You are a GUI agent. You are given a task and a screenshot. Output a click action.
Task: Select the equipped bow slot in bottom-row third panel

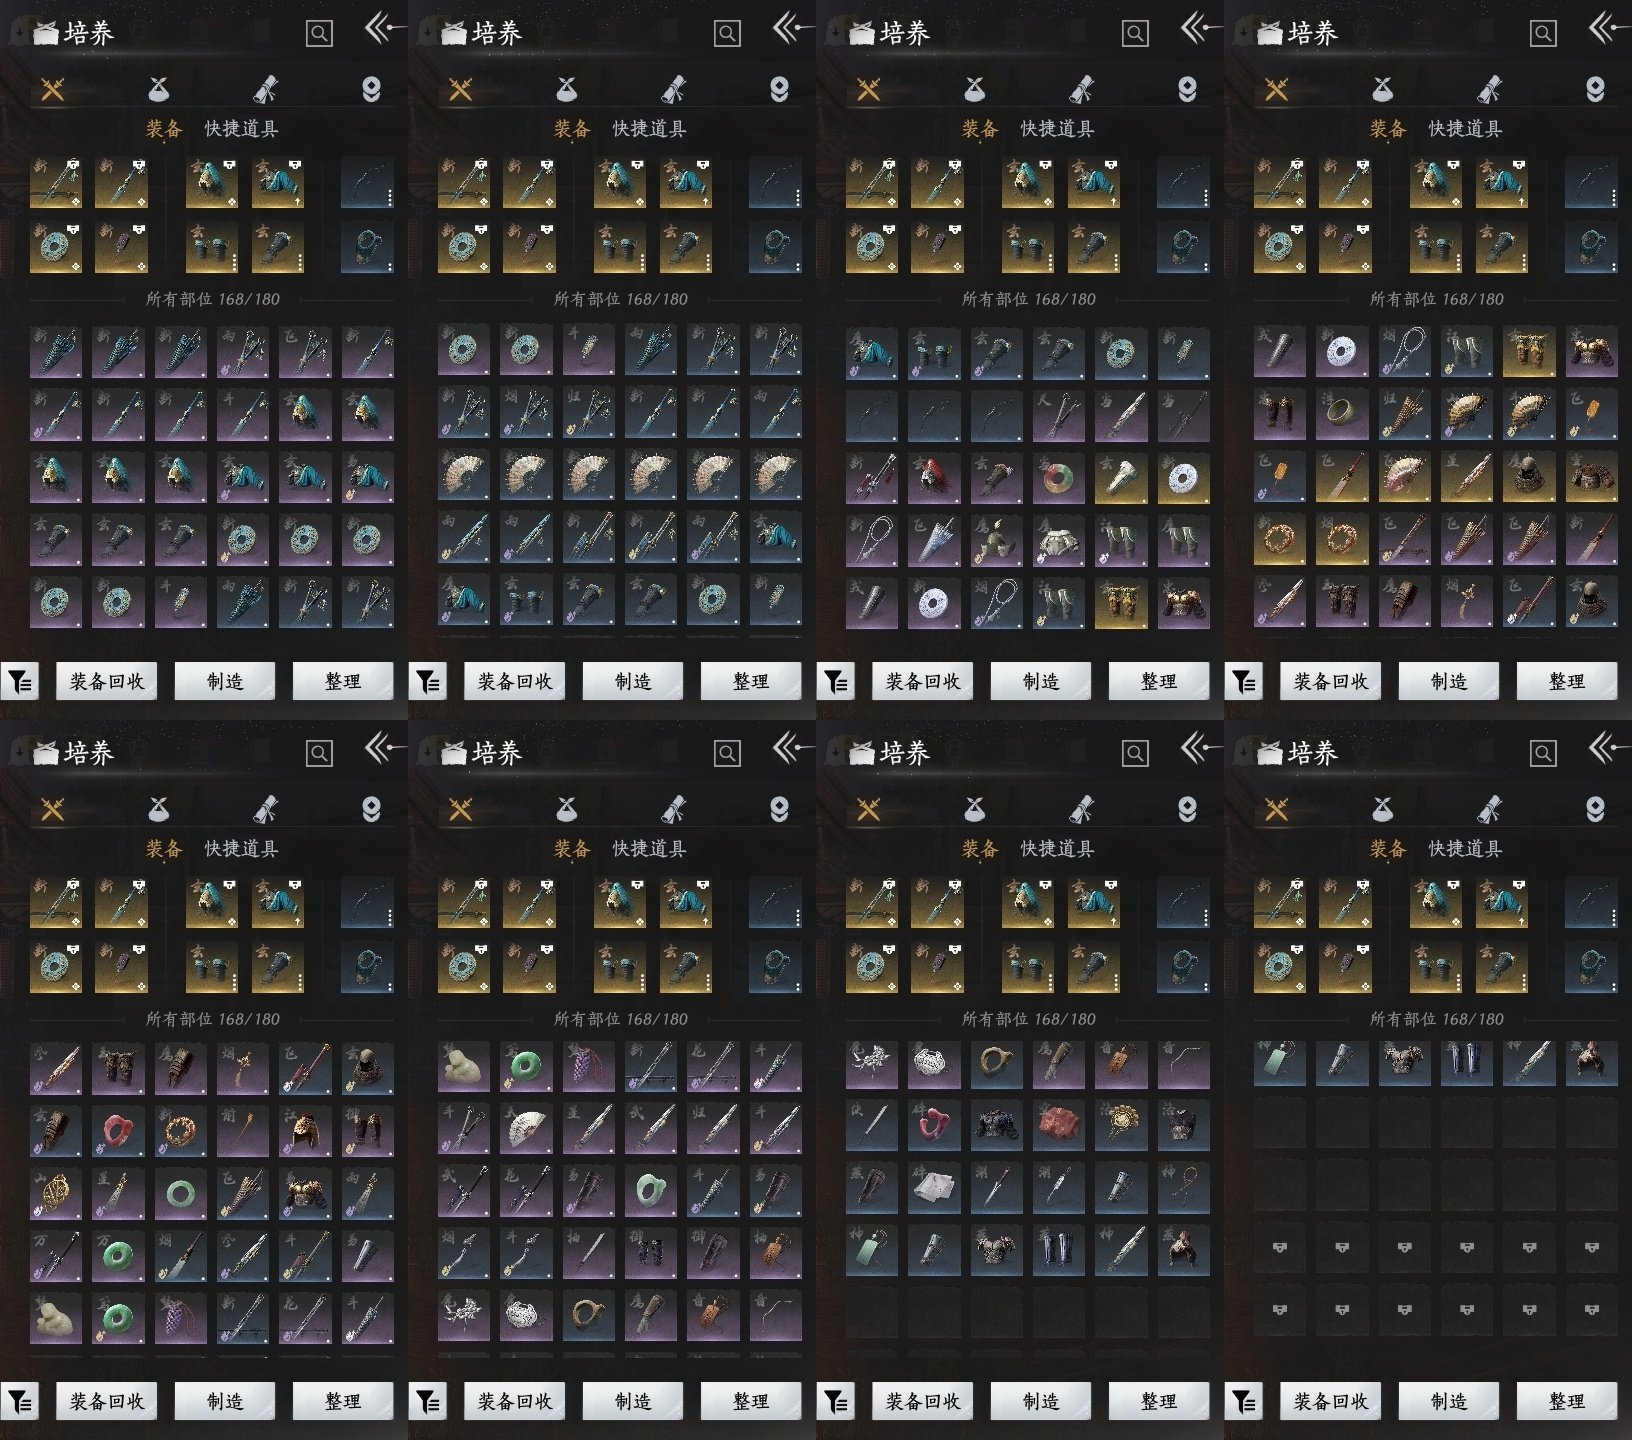pyautogui.click(x=1183, y=902)
